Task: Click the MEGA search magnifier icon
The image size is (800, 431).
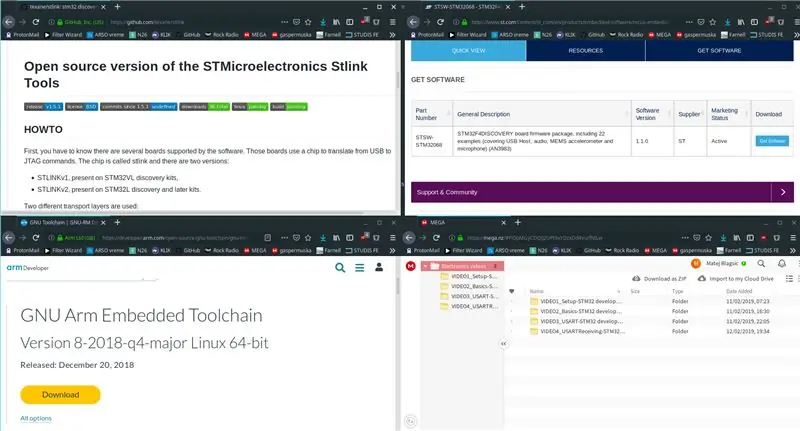Action: click(761, 264)
